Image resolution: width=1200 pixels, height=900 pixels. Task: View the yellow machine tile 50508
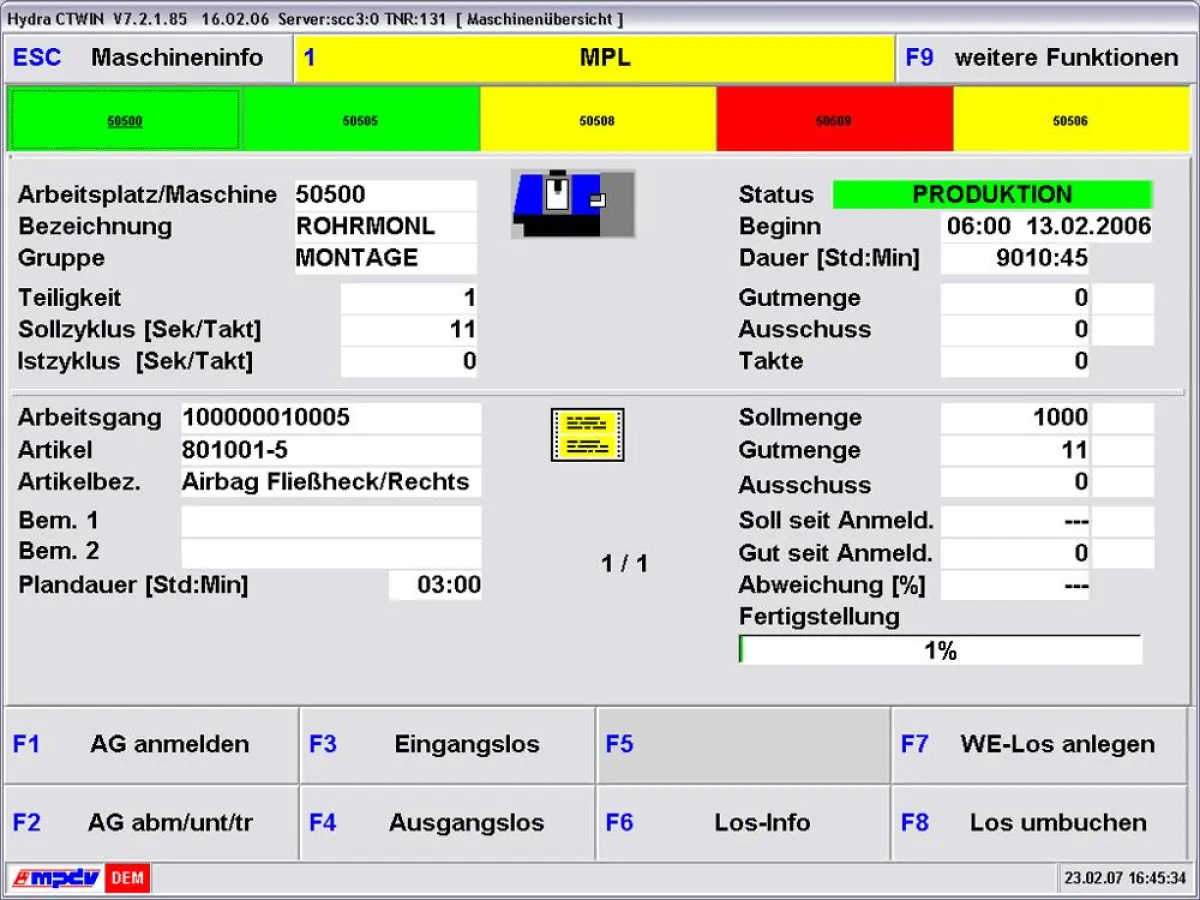coord(597,119)
